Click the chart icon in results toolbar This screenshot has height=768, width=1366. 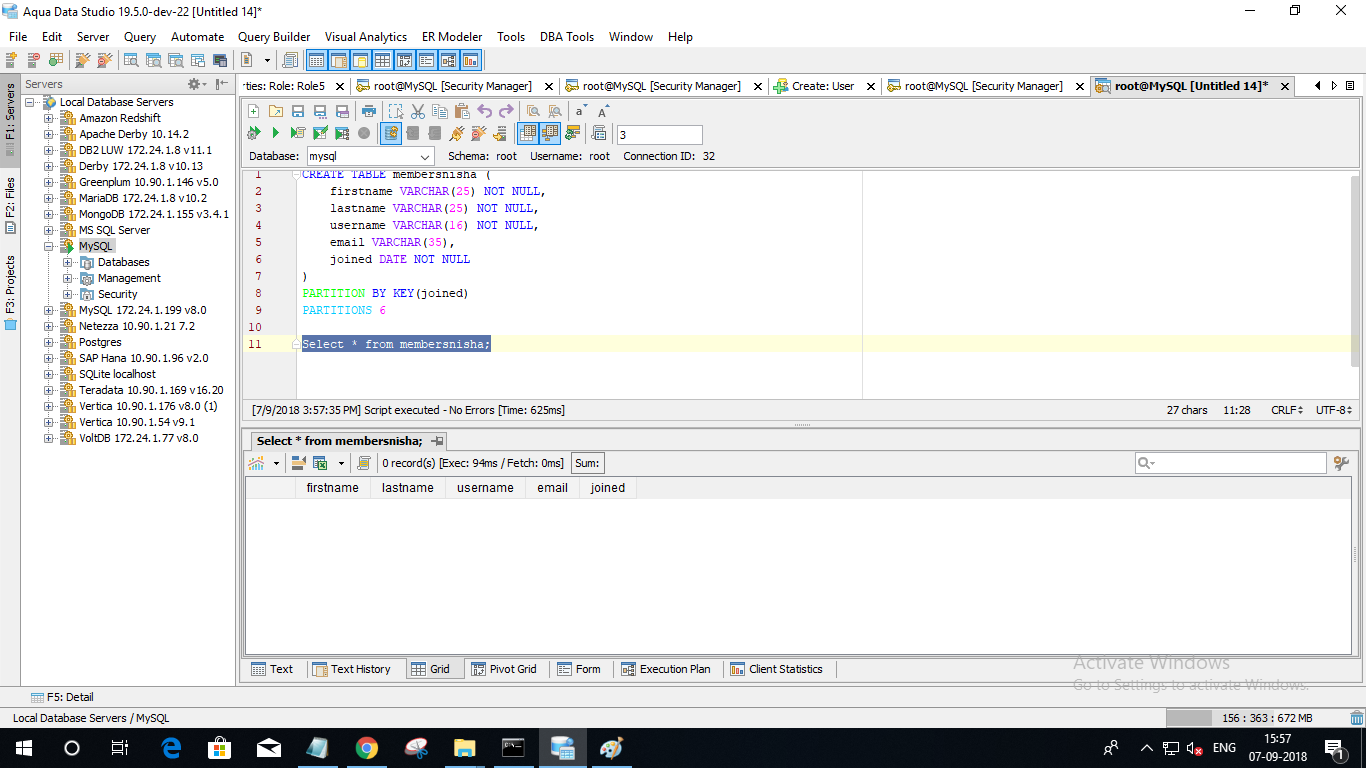[257, 463]
